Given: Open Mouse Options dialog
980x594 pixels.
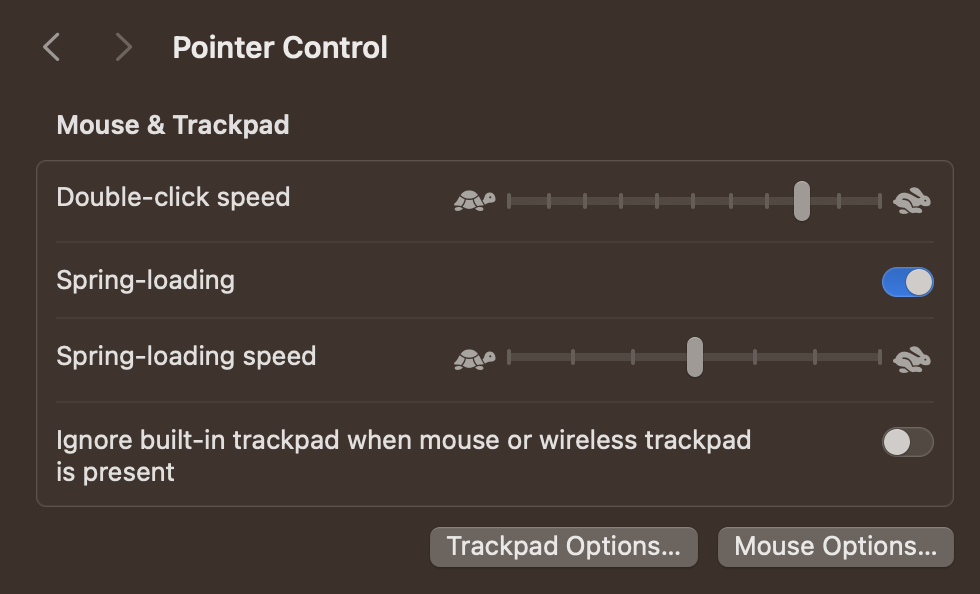Looking at the screenshot, I should click(x=836, y=546).
